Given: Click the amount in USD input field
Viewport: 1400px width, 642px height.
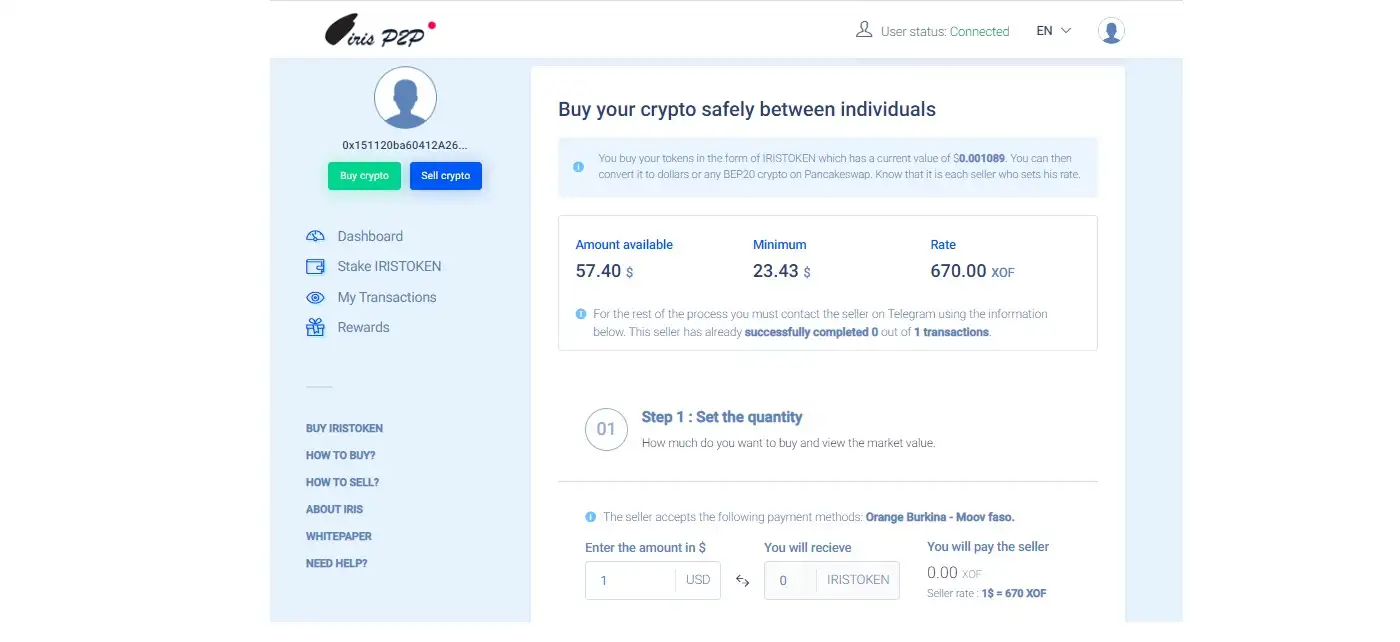Looking at the screenshot, I should click(x=631, y=580).
